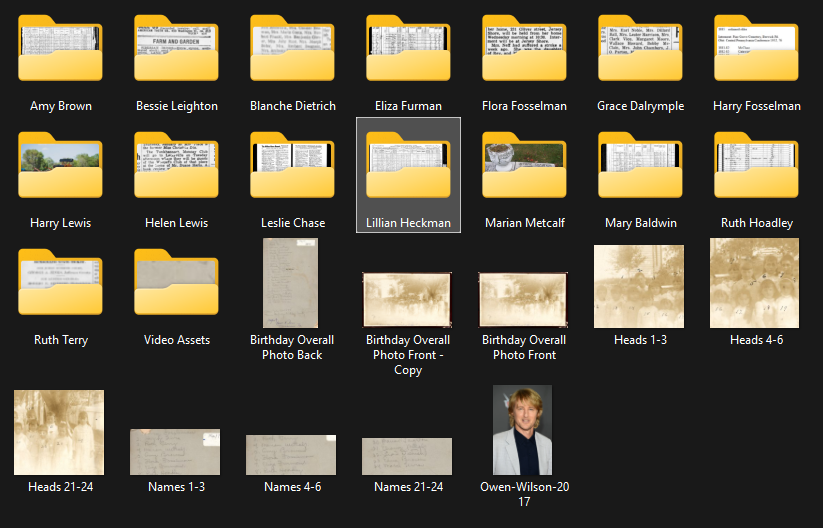Choose the Grace Dalrymple folder
Screen dimensions: 823x528
640,48
